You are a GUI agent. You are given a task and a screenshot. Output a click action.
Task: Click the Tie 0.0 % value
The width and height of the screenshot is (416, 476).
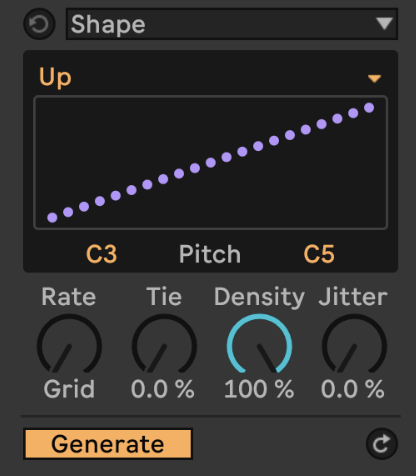163,389
